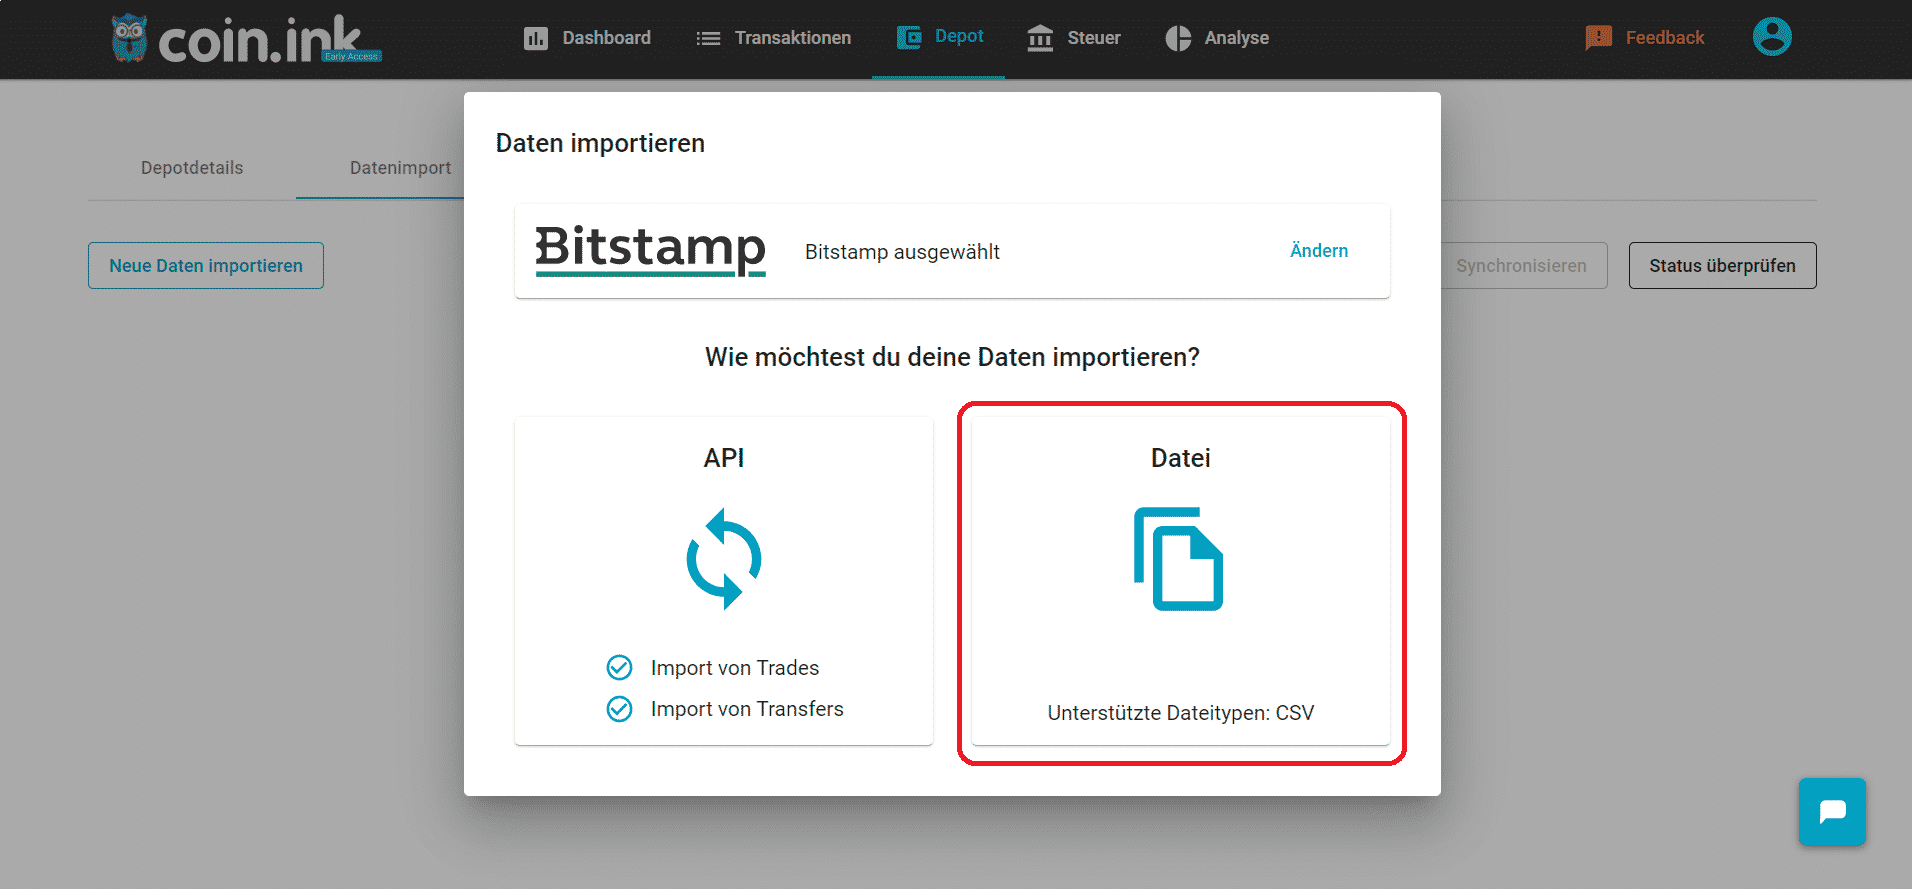Click Status überprüfen button
The width and height of the screenshot is (1912, 889).
point(1722,265)
